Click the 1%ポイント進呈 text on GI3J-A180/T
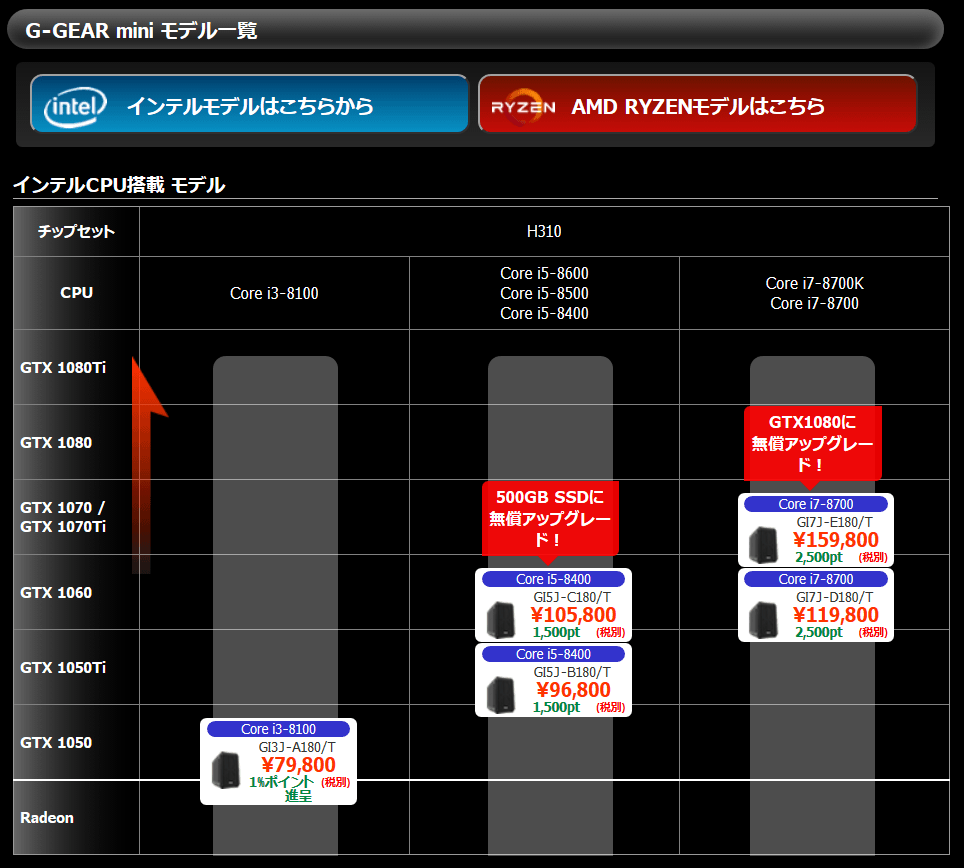Image resolution: width=964 pixels, height=868 pixels. 282,789
